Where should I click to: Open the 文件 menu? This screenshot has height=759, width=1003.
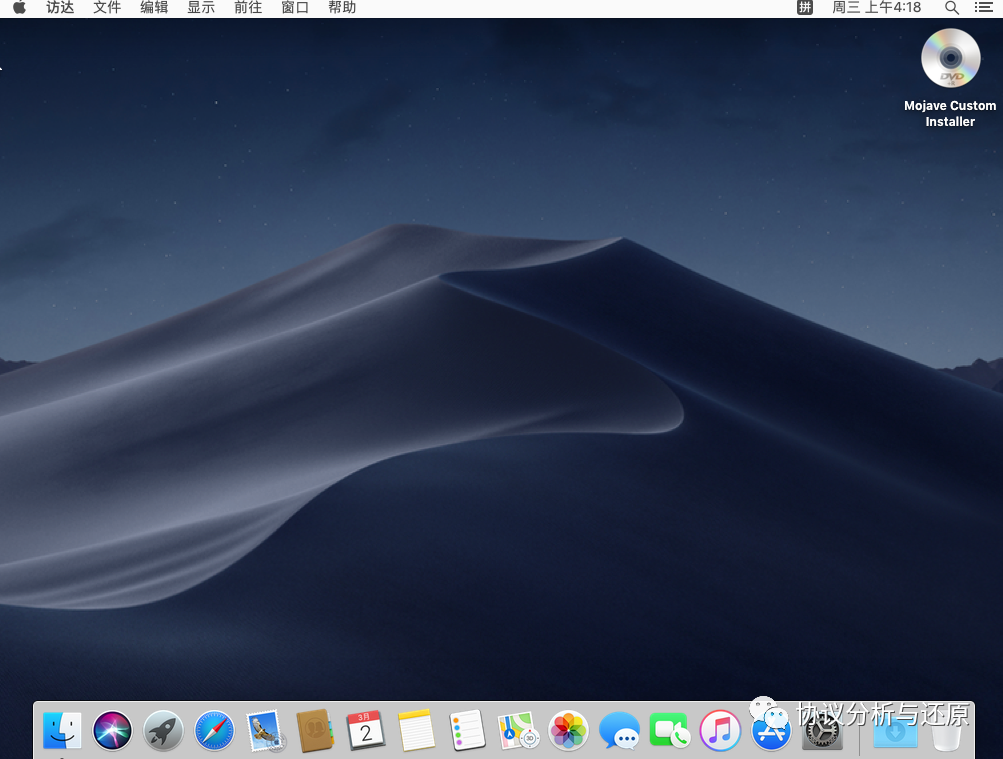pyautogui.click(x=107, y=8)
